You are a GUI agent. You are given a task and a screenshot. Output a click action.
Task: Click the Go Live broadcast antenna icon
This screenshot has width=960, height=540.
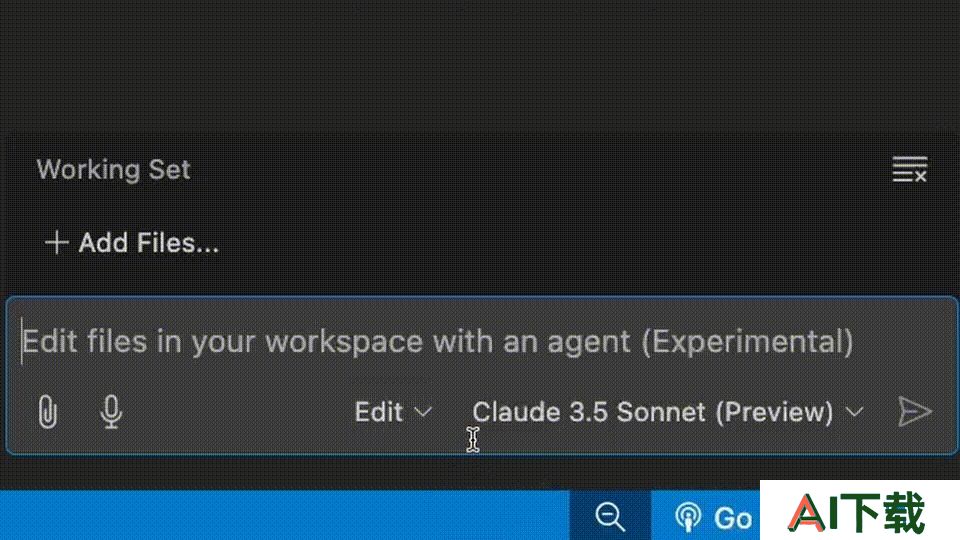point(688,517)
